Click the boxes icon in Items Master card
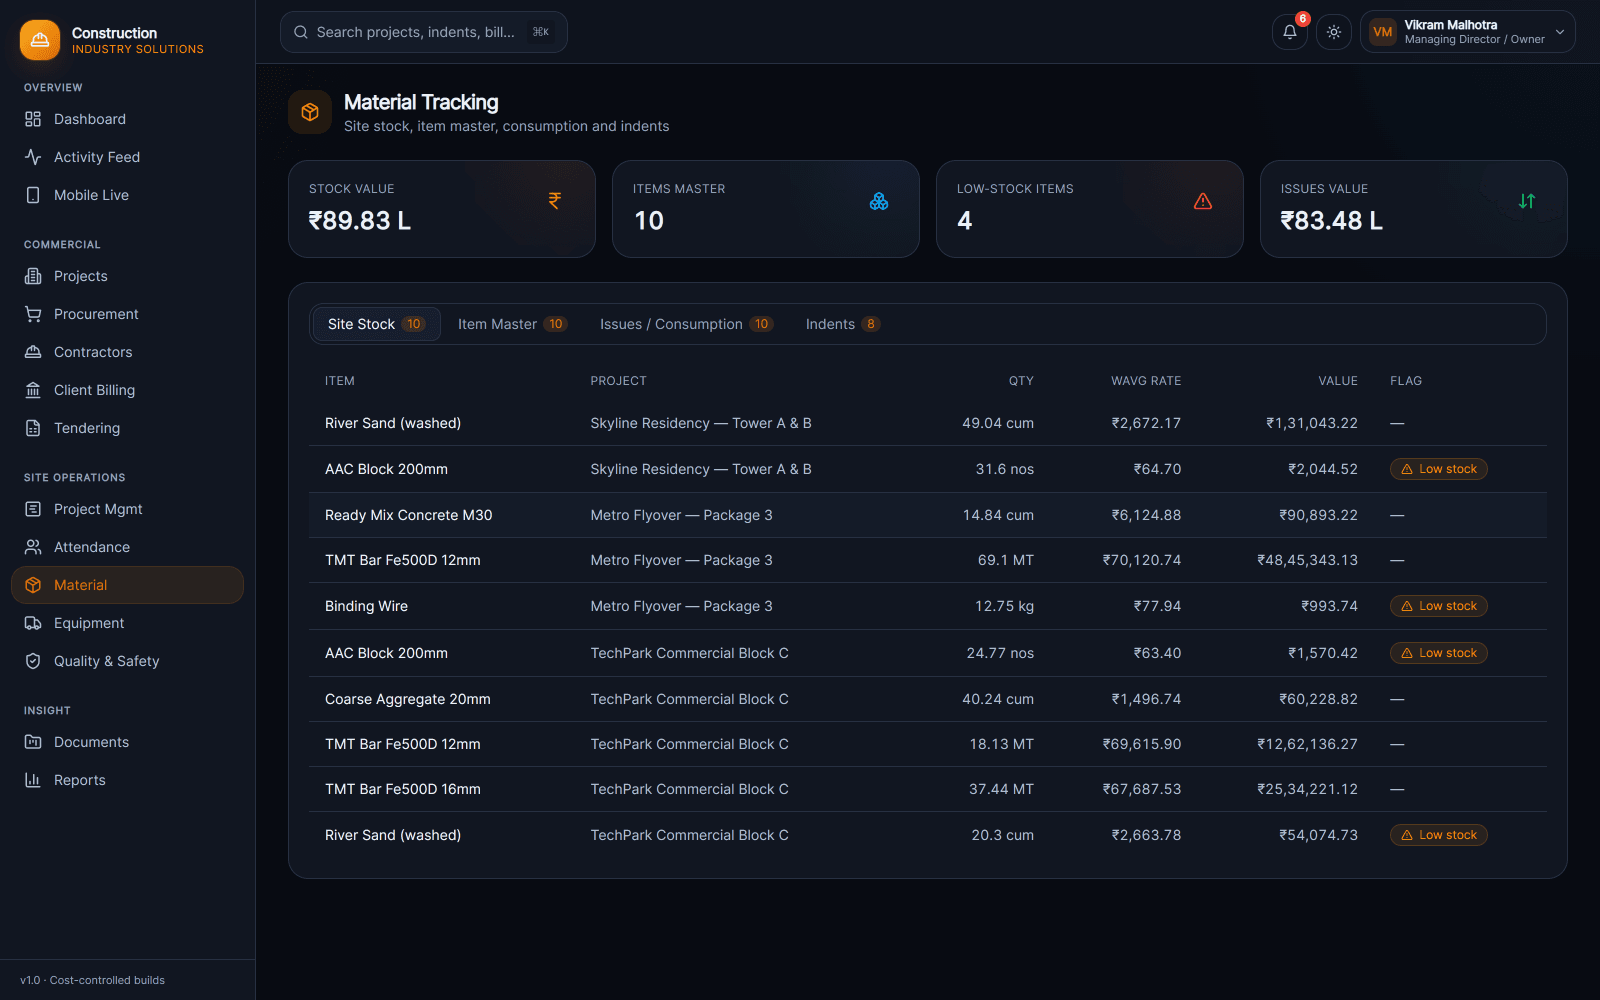The height and width of the screenshot is (1000, 1600). point(879,201)
